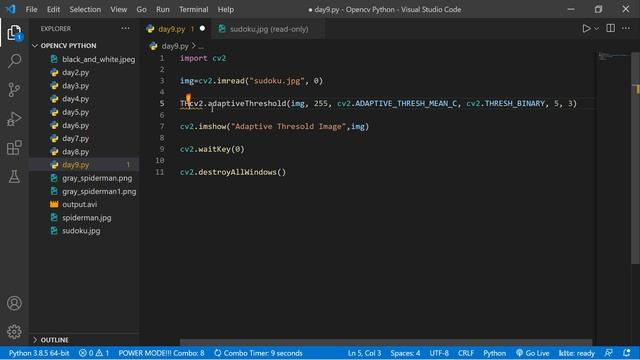The height and width of the screenshot is (360, 640).
Task: Open day5.py file
Action: click(76, 112)
